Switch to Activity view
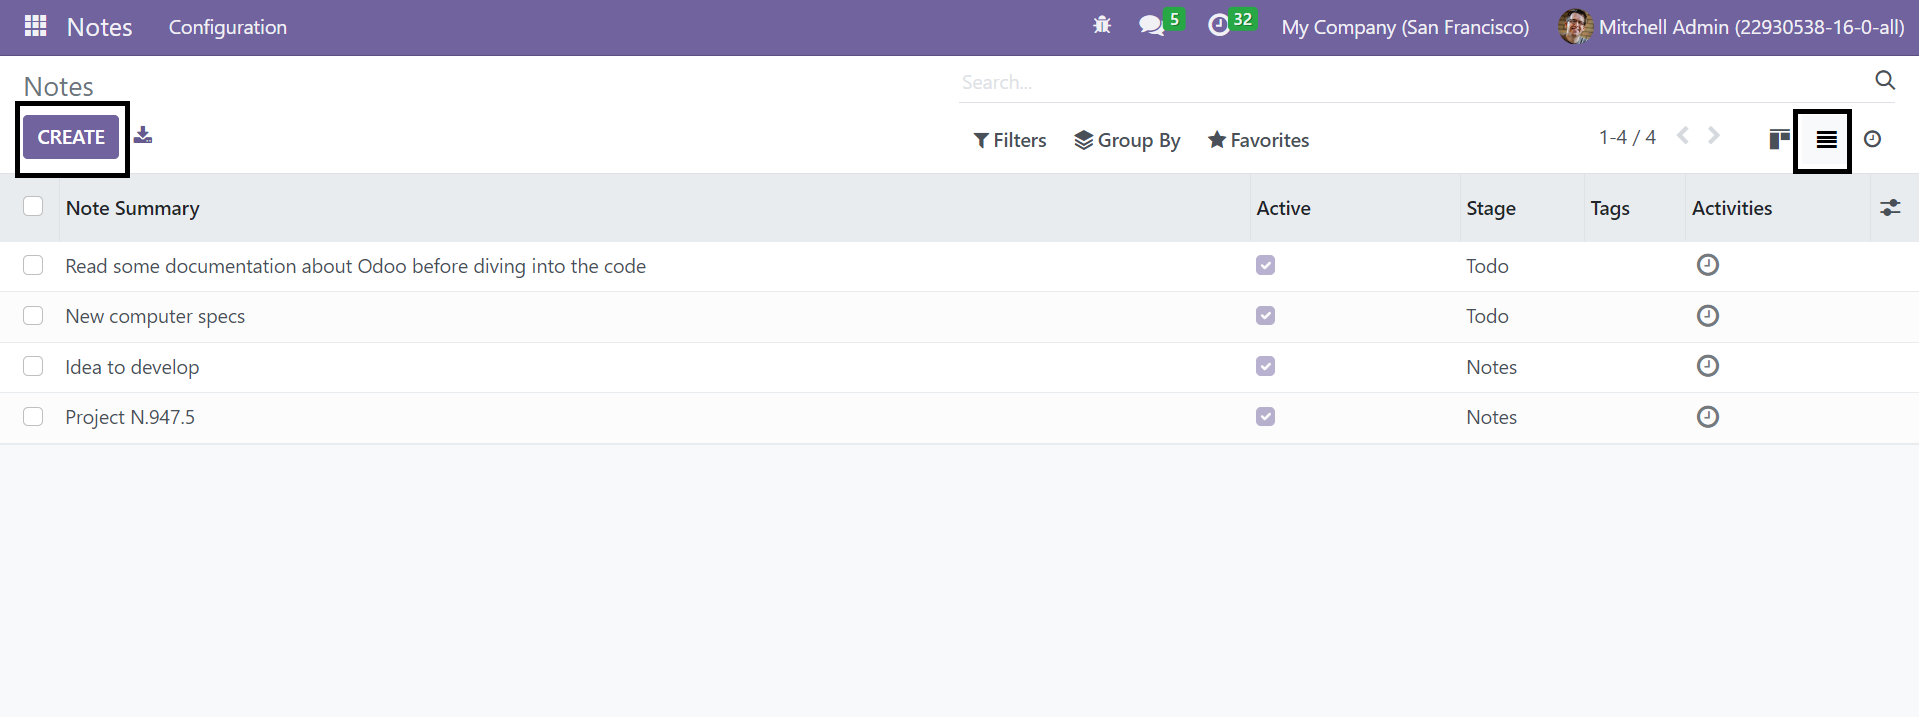Image resolution: width=1919 pixels, height=717 pixels. [x=1873, y=139]
